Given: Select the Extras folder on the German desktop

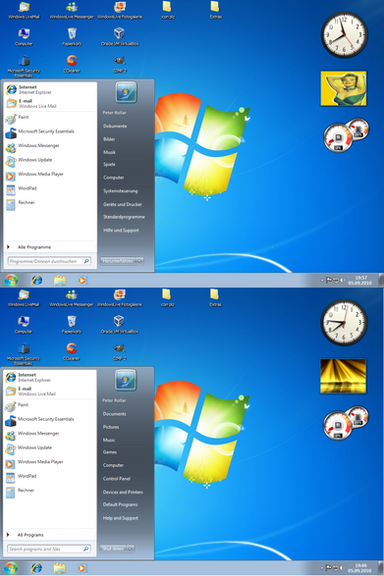Looking at the screenshot, I should coord(215,10).
